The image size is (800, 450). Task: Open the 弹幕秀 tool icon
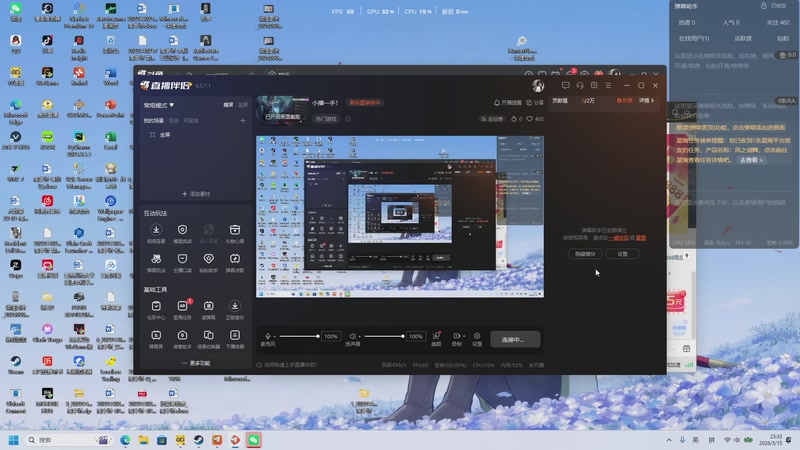(156, 335)
